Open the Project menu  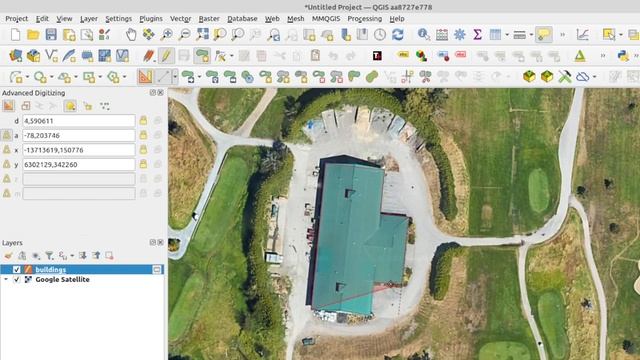[x=16, y=19]
